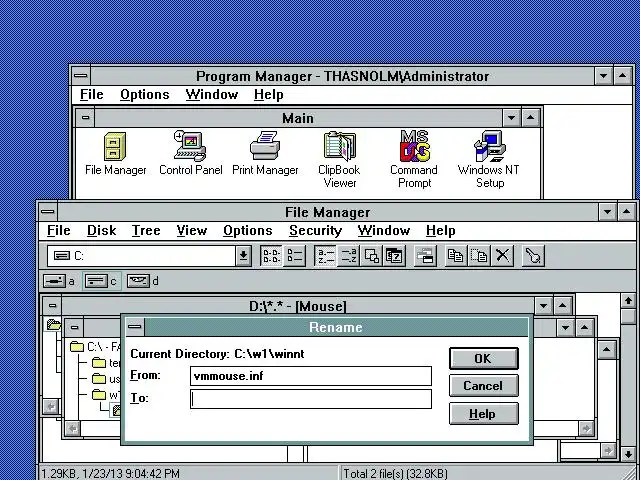Viewport: 640px width, 480px height.
Task: Click the From field containing vmmouse.inf
Action: click(x=311, y=376)
